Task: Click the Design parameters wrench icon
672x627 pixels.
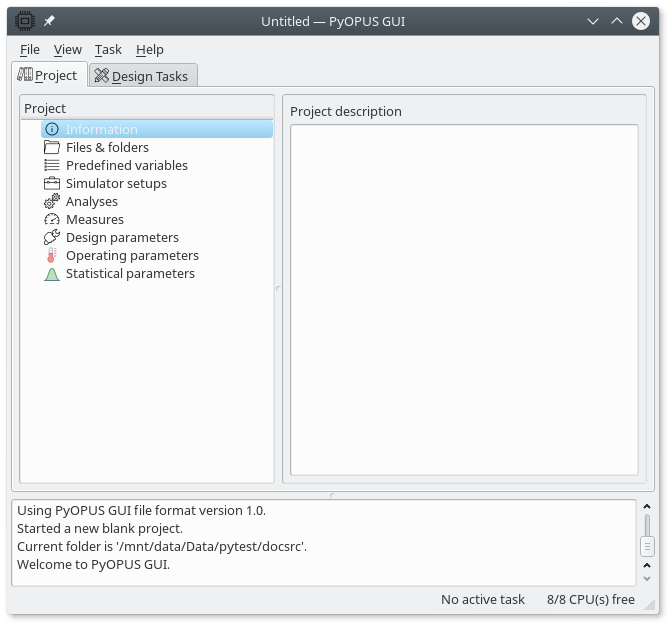Action: (52, 237)
